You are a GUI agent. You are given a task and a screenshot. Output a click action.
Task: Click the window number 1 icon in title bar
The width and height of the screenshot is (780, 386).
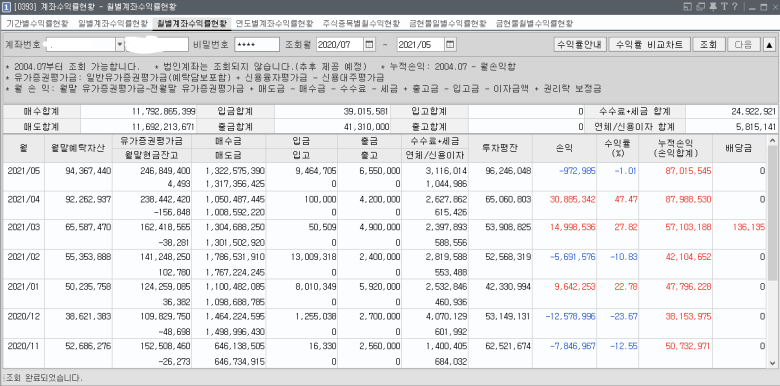pos(6,7)
